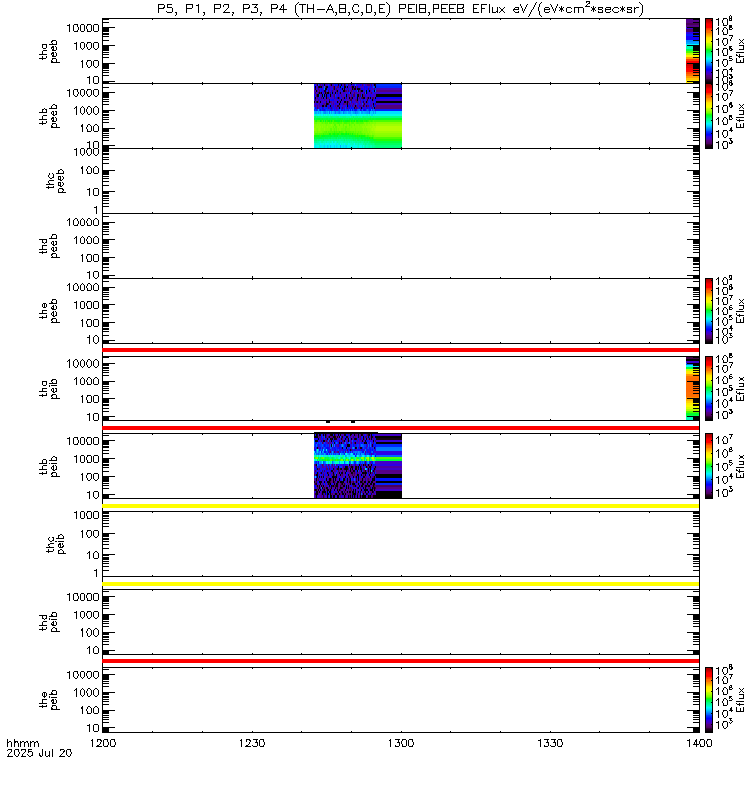Screen dimensions: 750x800
Task: Click the 'Eflux' label beside thb peib color bar
Action: pyautogui.click(x=740, y=466)
